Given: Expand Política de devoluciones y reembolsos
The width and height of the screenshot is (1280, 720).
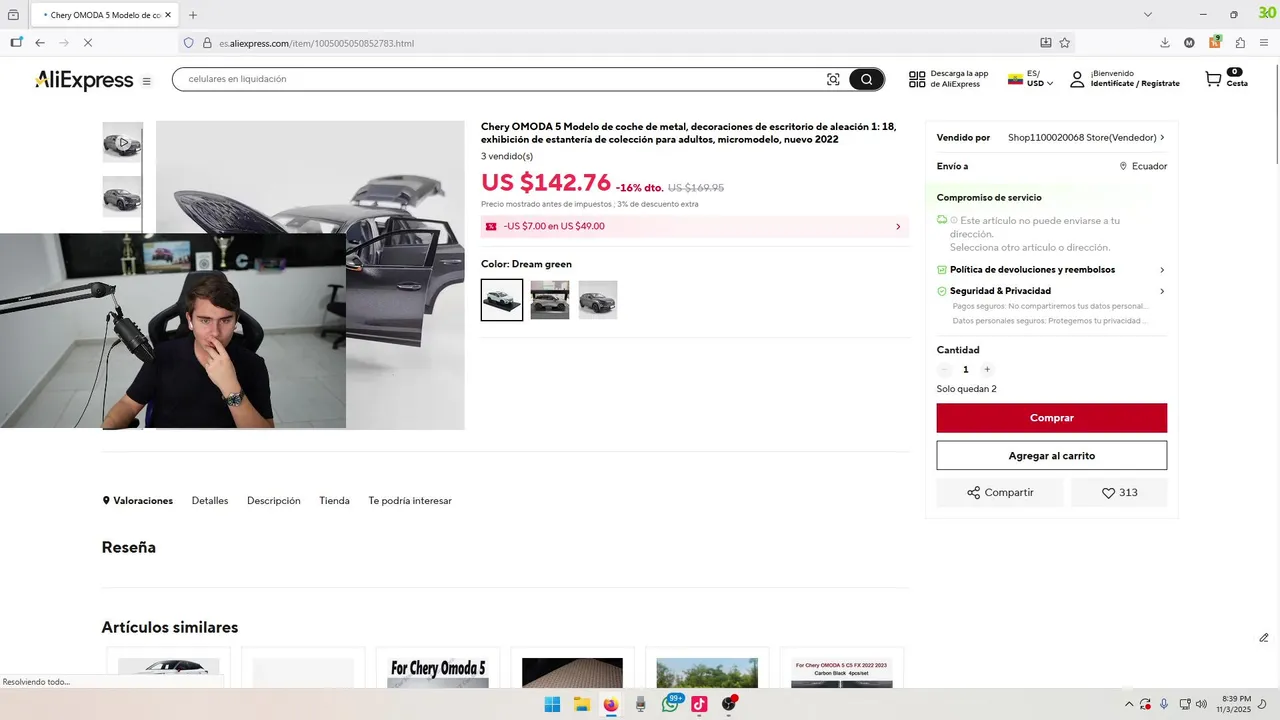Looking at the screenshot, I should point(1051,270).
